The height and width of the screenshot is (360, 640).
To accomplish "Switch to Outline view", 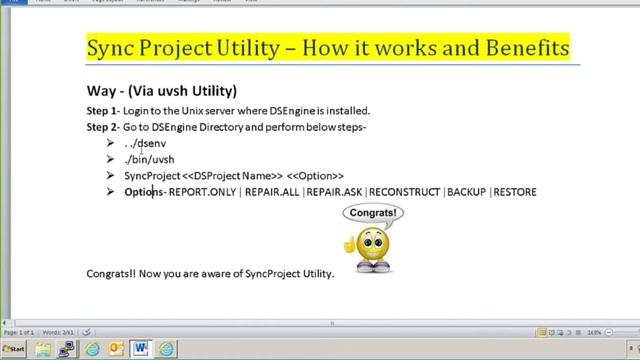I will [569, 333].
